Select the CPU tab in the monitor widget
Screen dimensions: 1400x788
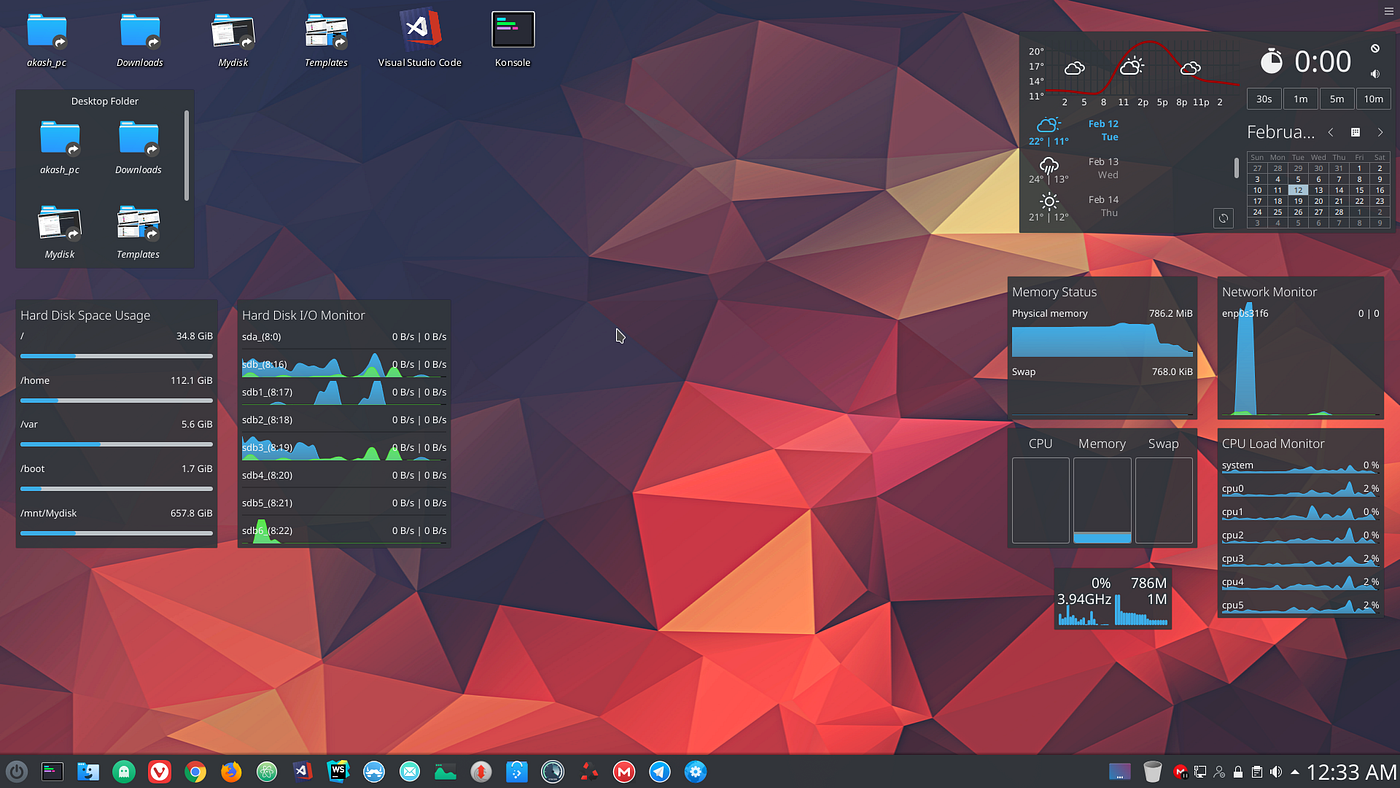[1040, 443]
